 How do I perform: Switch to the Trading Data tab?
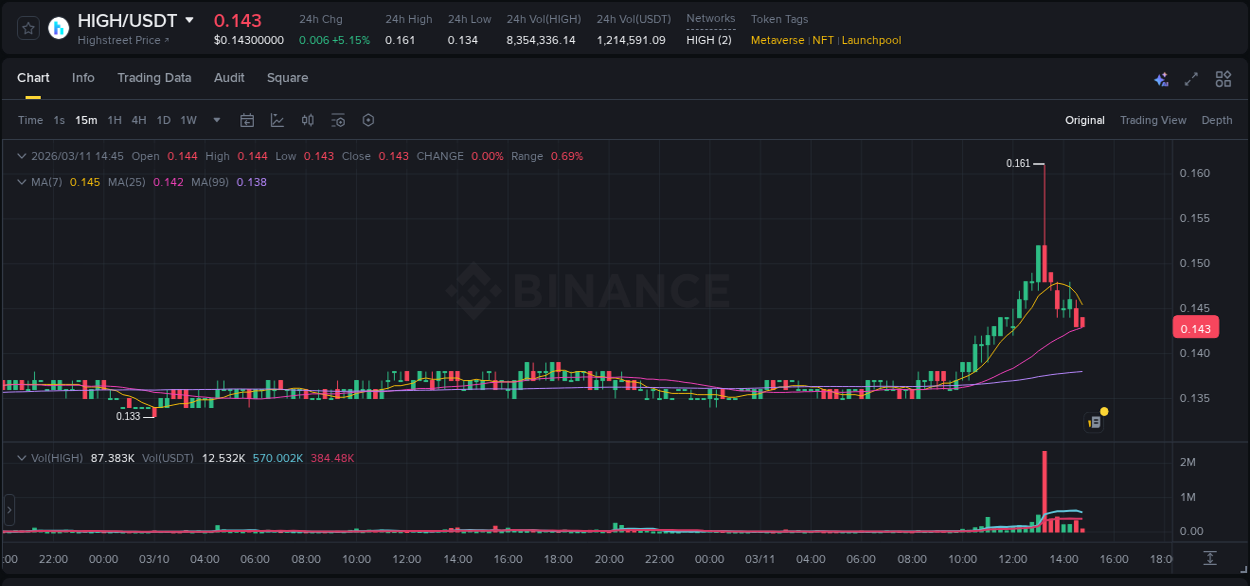(x=154, y=77)
